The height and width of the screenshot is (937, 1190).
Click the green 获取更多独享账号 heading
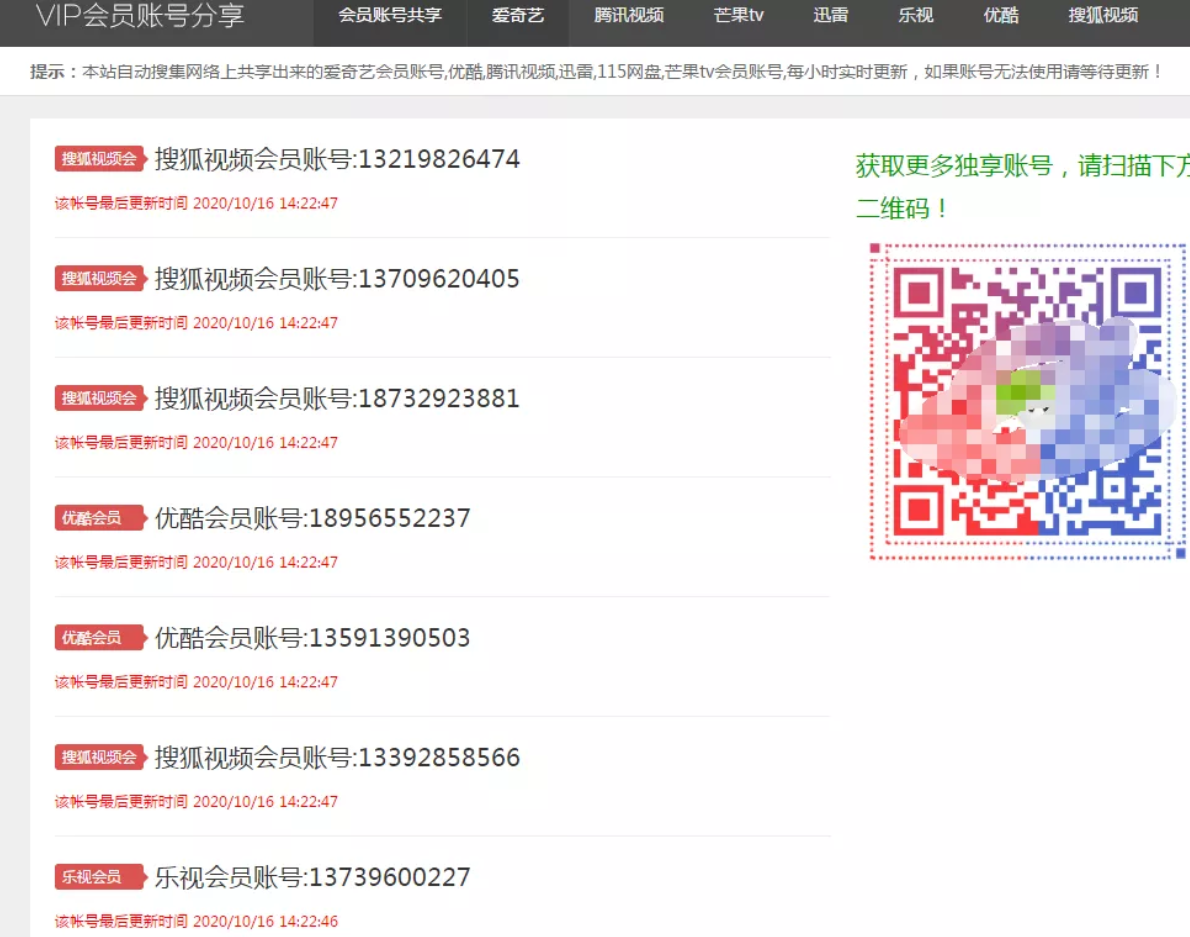tap(1022, 187)
